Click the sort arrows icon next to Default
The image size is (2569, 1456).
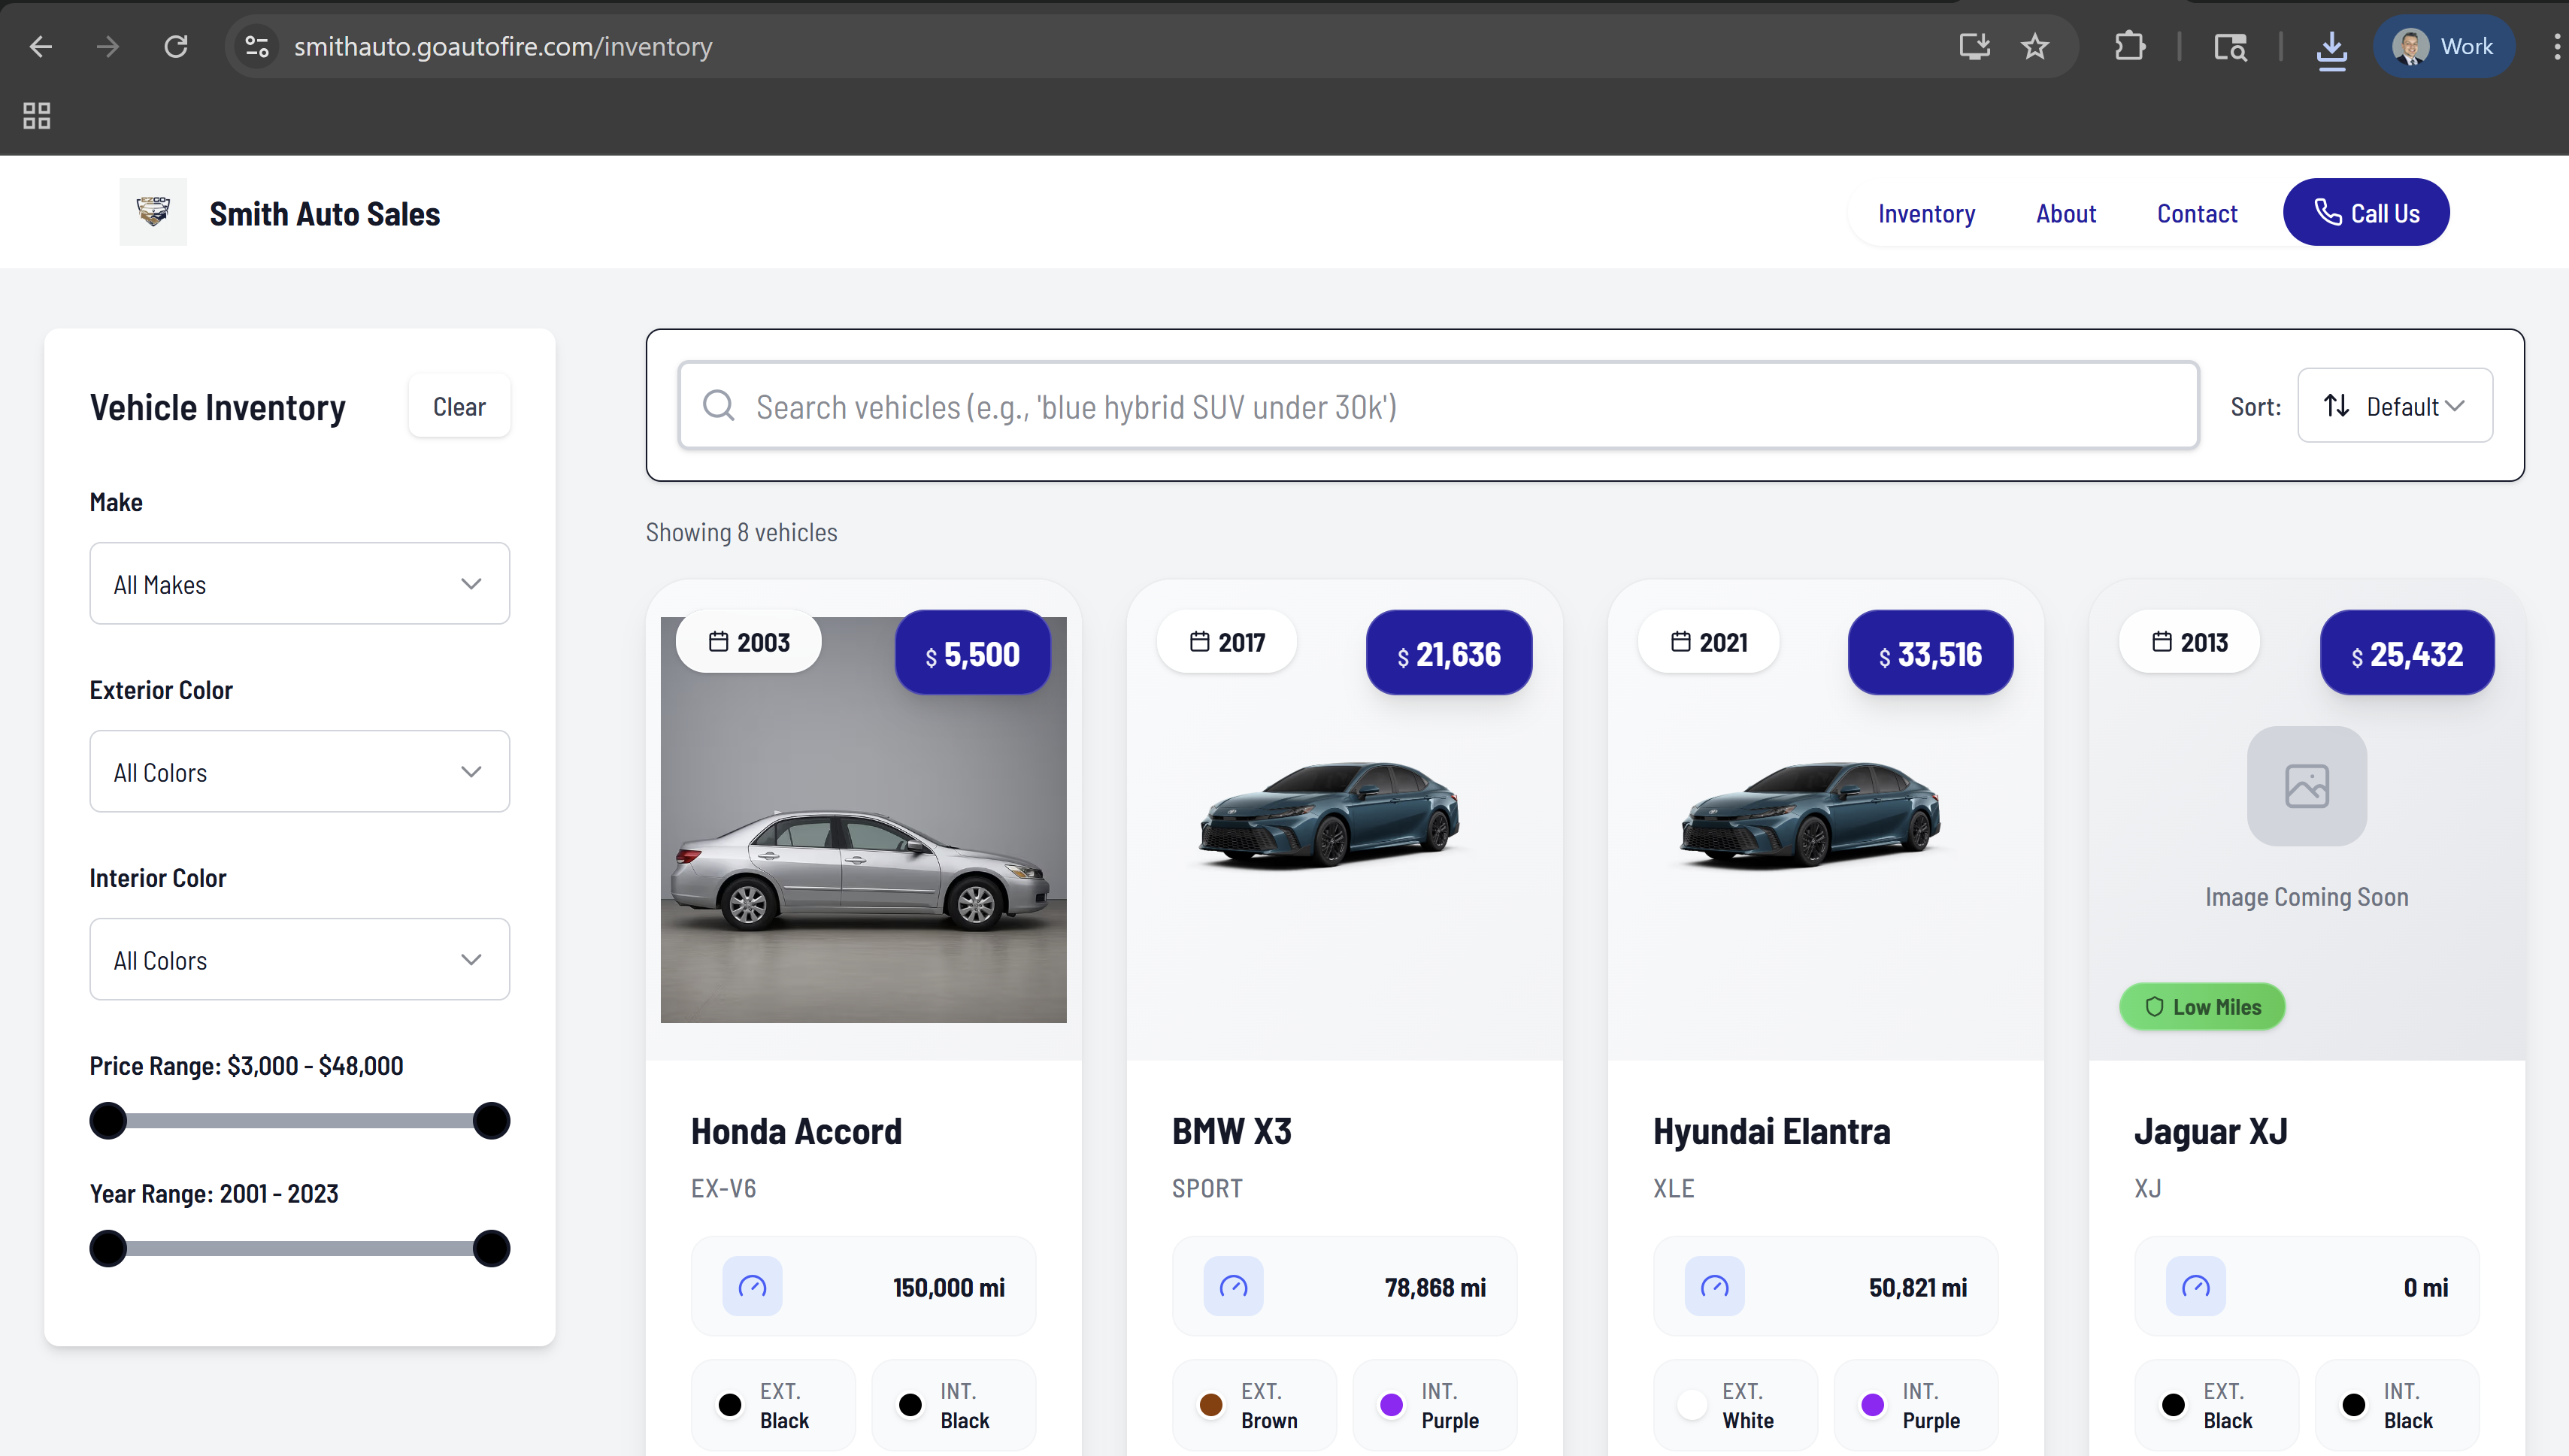point(2337,405)
